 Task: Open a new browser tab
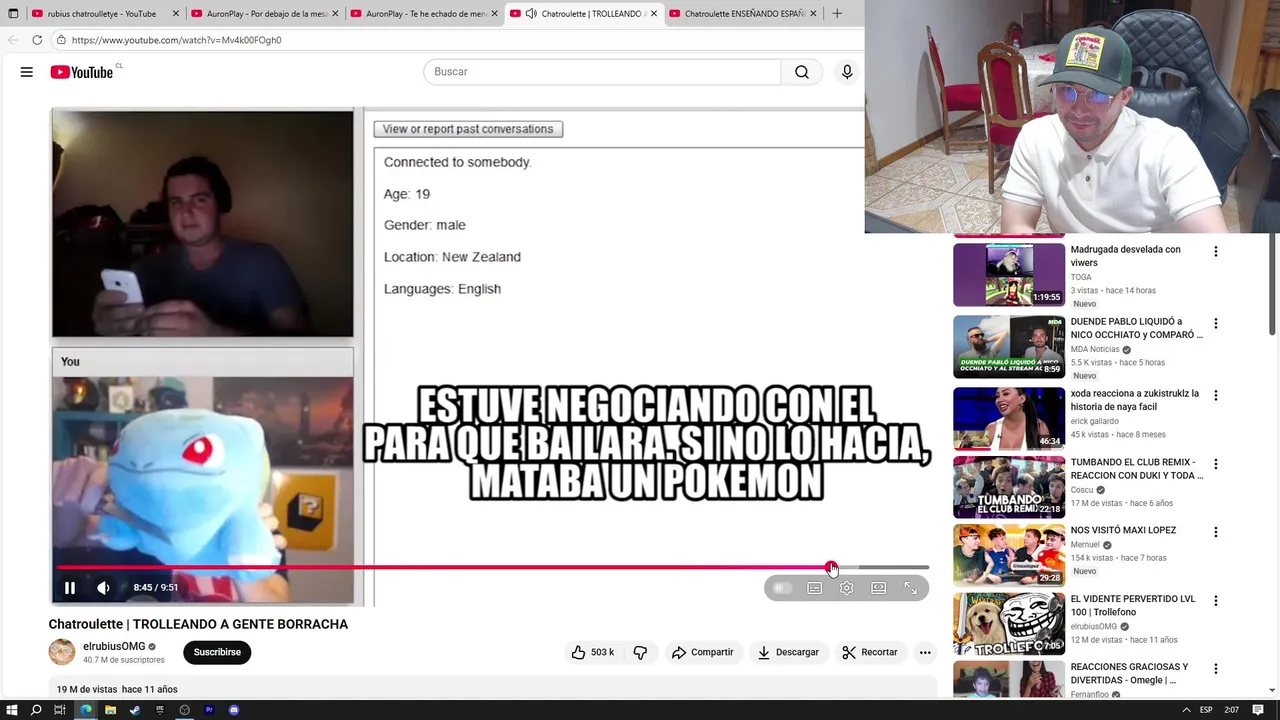coord(837,14)
